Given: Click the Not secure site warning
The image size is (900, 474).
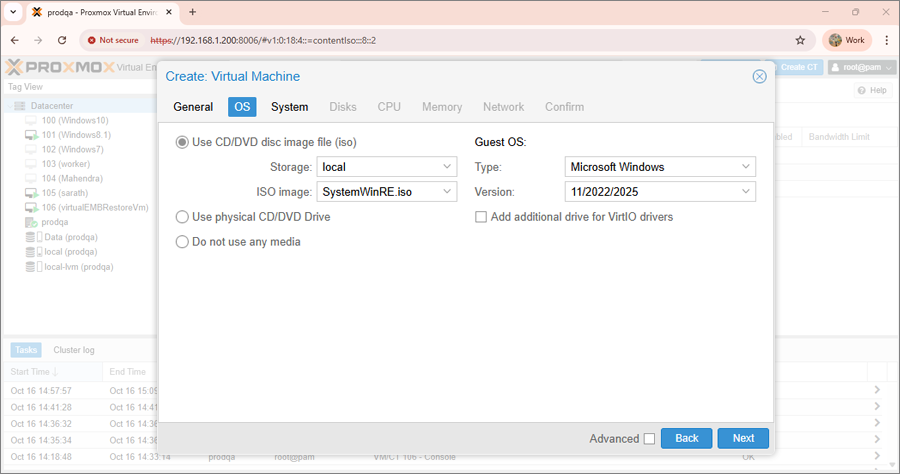Looking at the screenshot, I should (x=112, y=40).
